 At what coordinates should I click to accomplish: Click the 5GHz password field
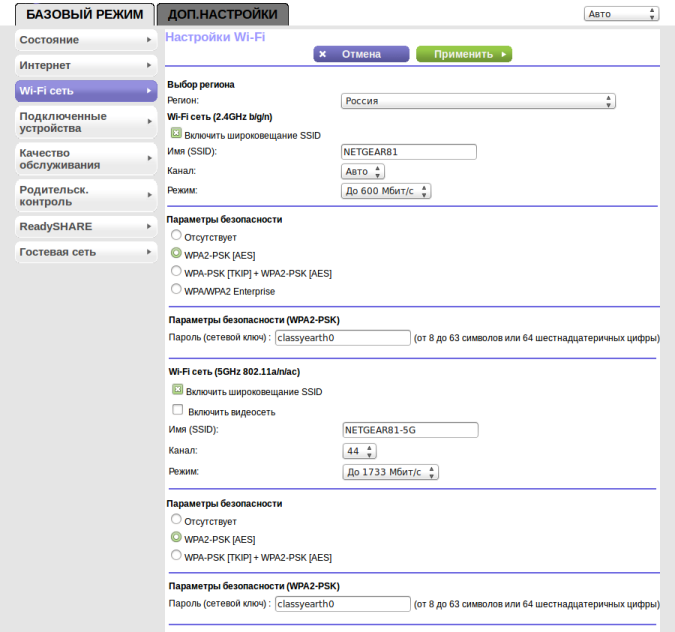[343, 604]
